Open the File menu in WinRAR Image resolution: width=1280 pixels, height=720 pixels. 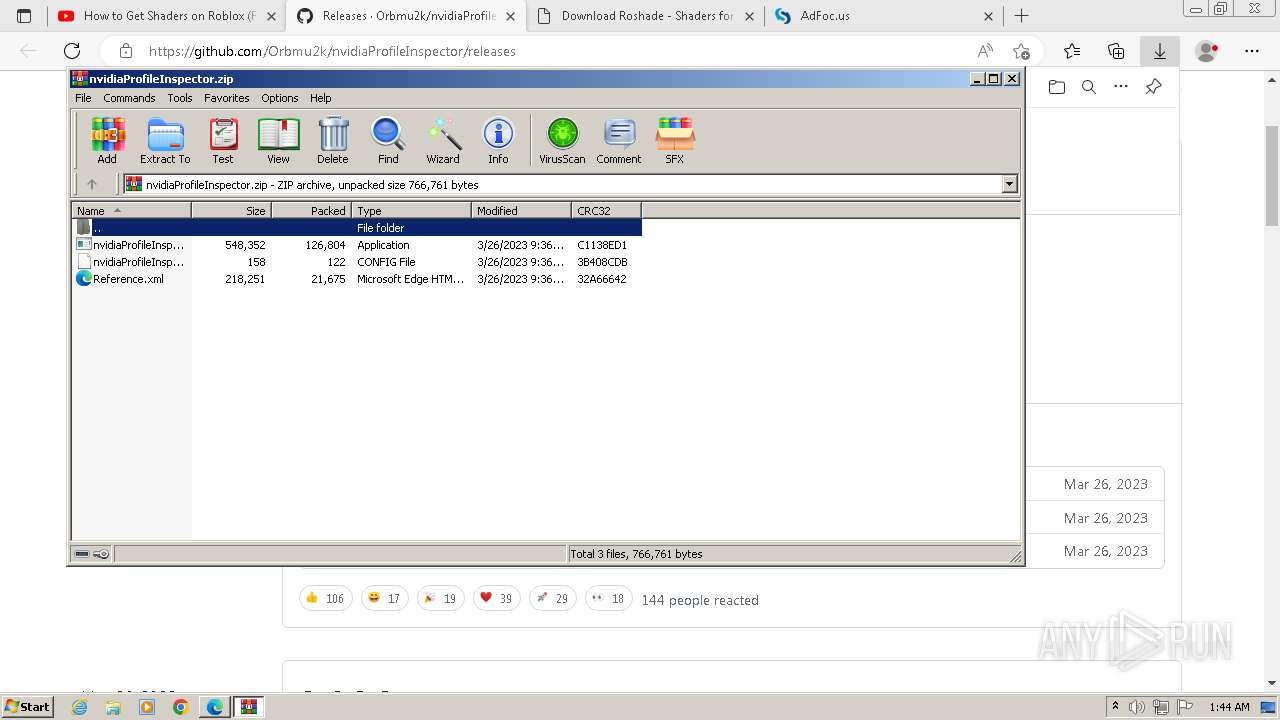(83, 98)
